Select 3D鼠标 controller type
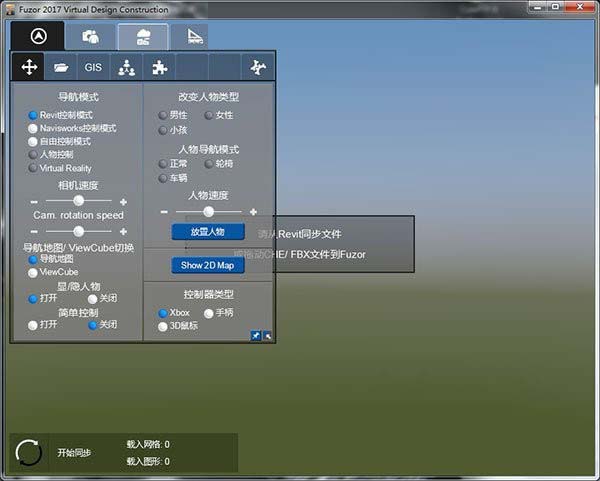This screenshot has width=600, height=481. [x=163, y=326]
